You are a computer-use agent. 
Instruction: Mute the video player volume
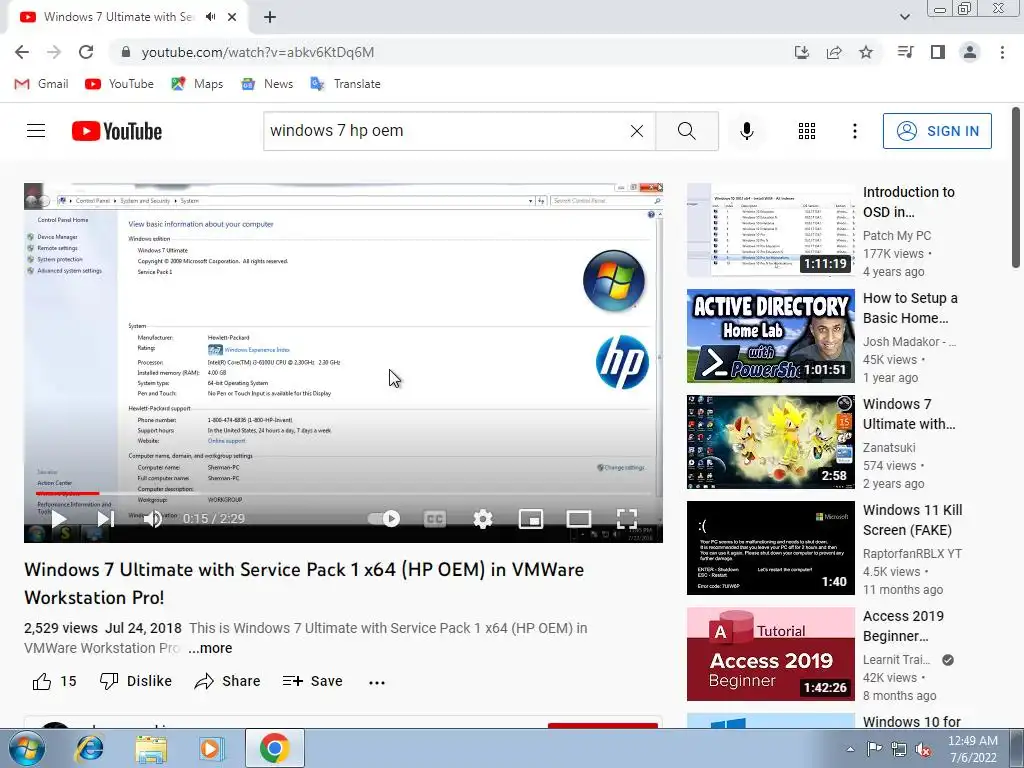pyautogui.click(x=153, y=519)
